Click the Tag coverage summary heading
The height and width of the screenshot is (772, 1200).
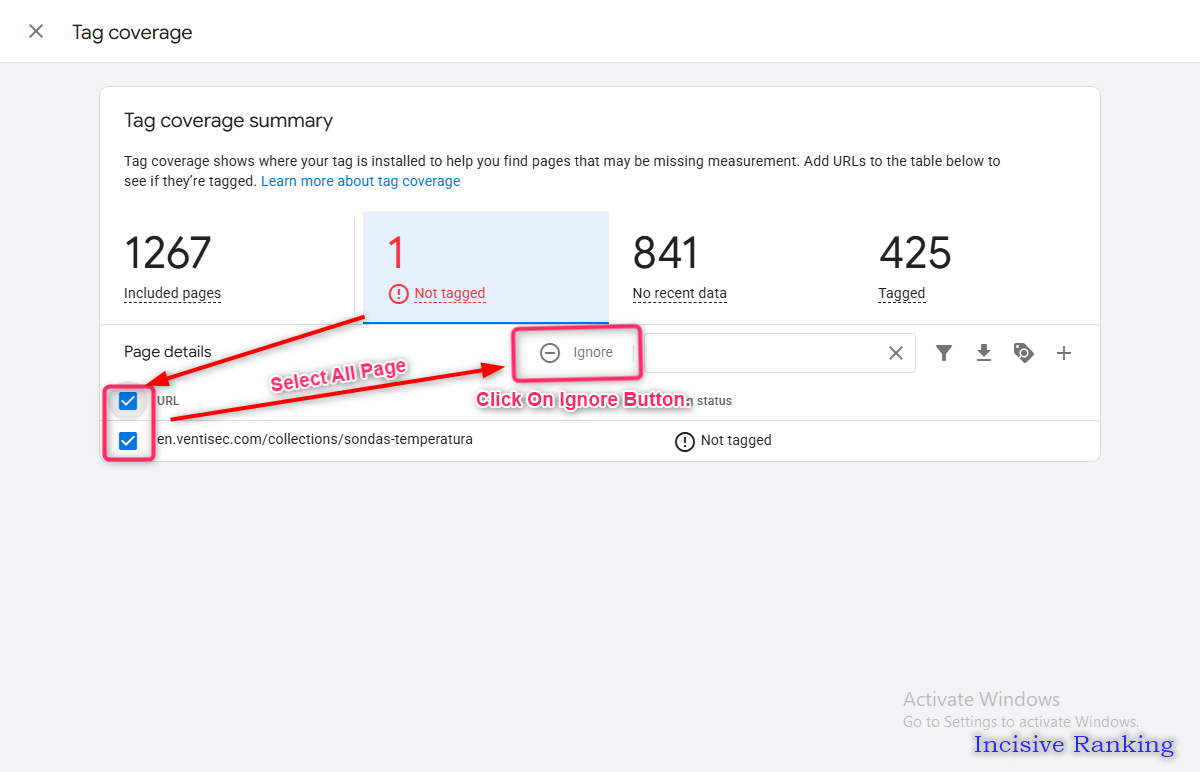click(228, 121)
